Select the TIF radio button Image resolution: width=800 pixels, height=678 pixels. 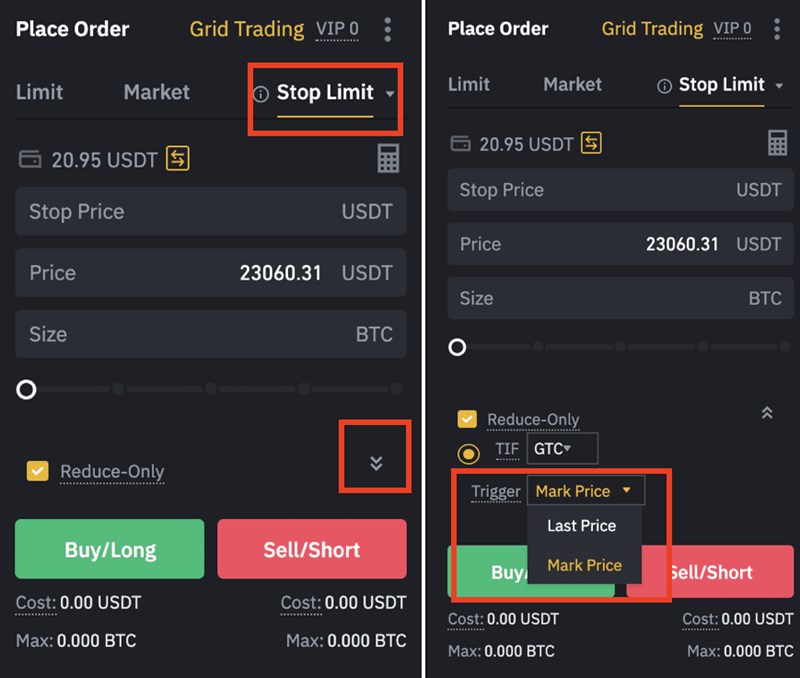[467, 451]
